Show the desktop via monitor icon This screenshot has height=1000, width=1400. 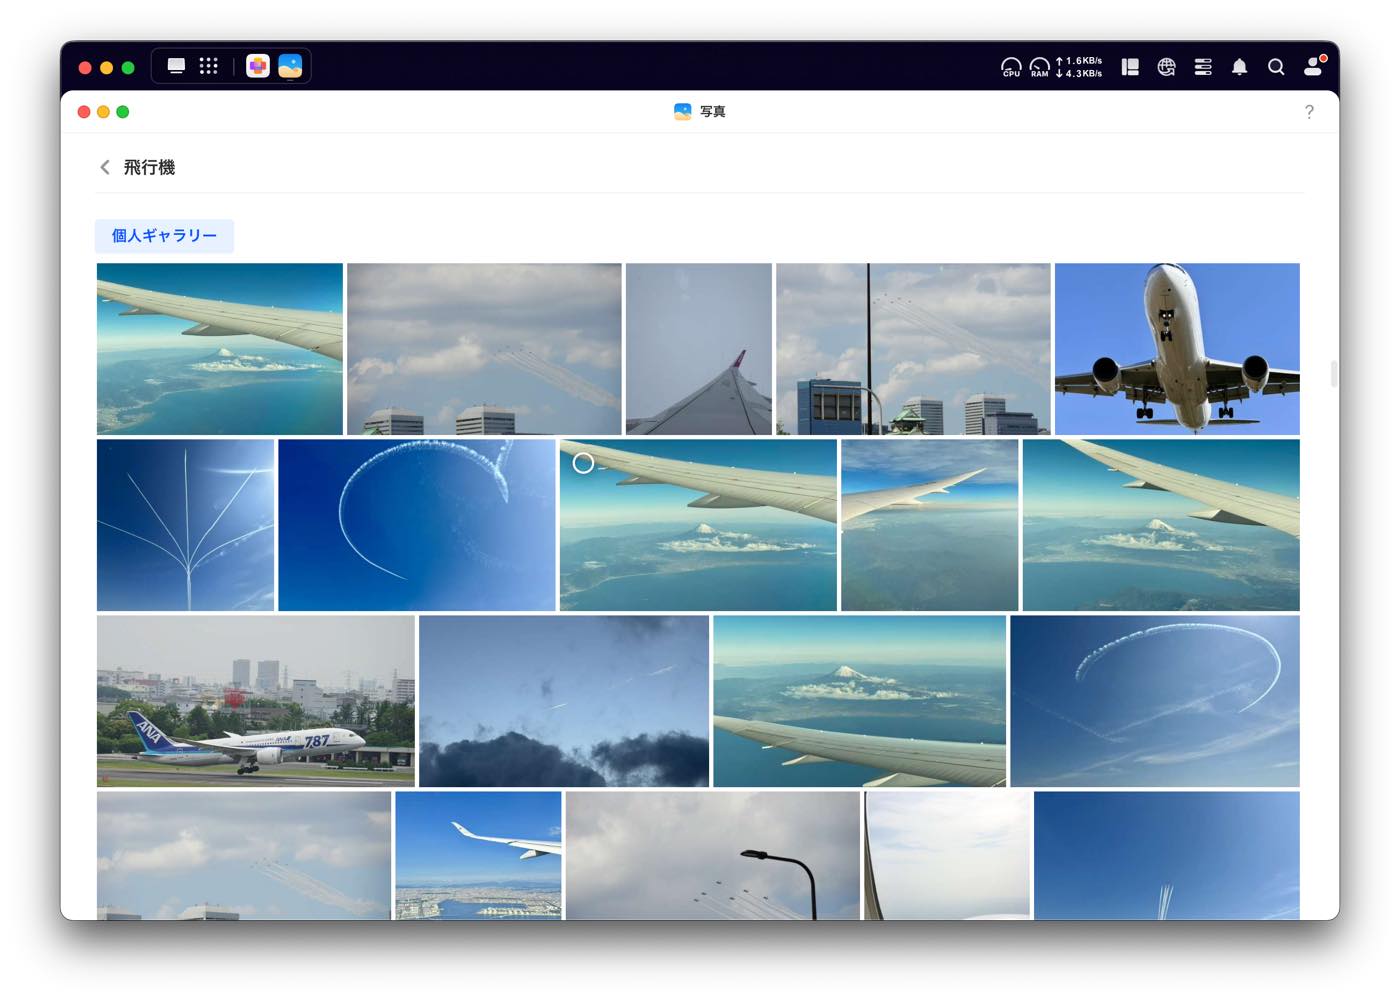click(x=177, y=65)
